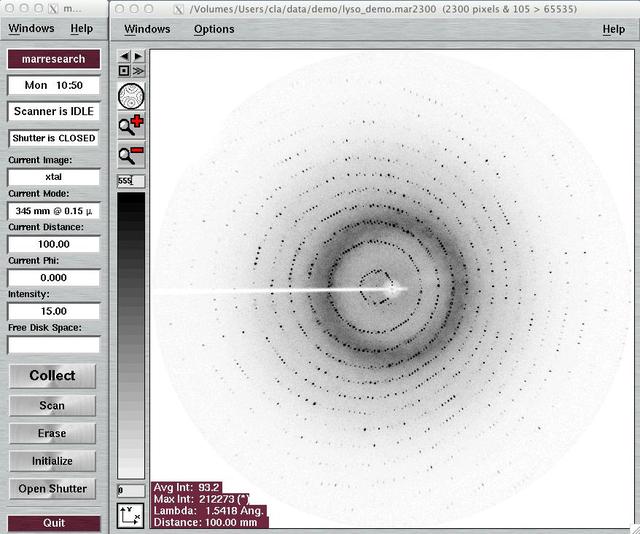Open Windows menu in the image viewer

tap(147, 29)
